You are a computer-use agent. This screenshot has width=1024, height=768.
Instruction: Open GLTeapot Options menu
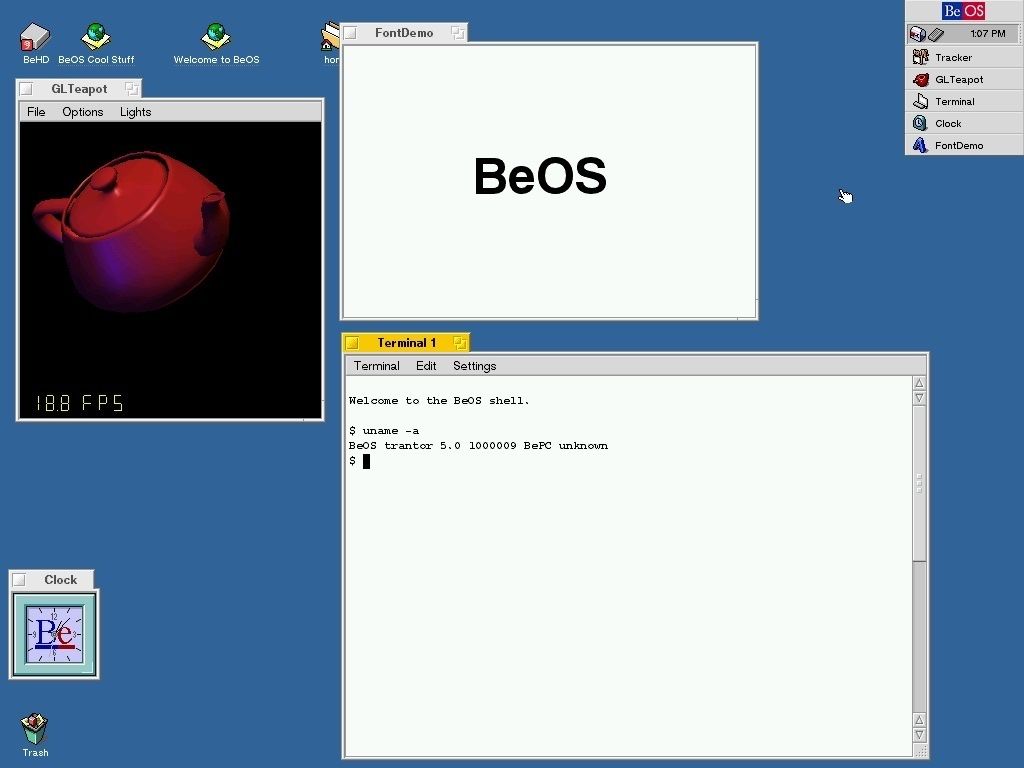coord(83,112)
